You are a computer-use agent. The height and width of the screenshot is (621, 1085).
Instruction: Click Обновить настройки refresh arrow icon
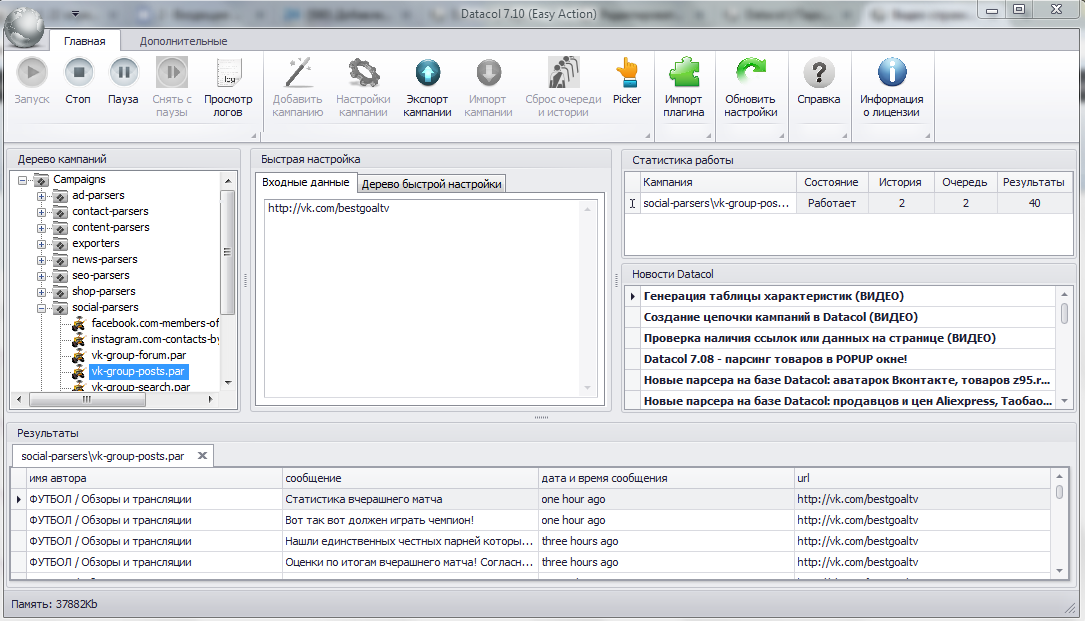pos(751,73)
